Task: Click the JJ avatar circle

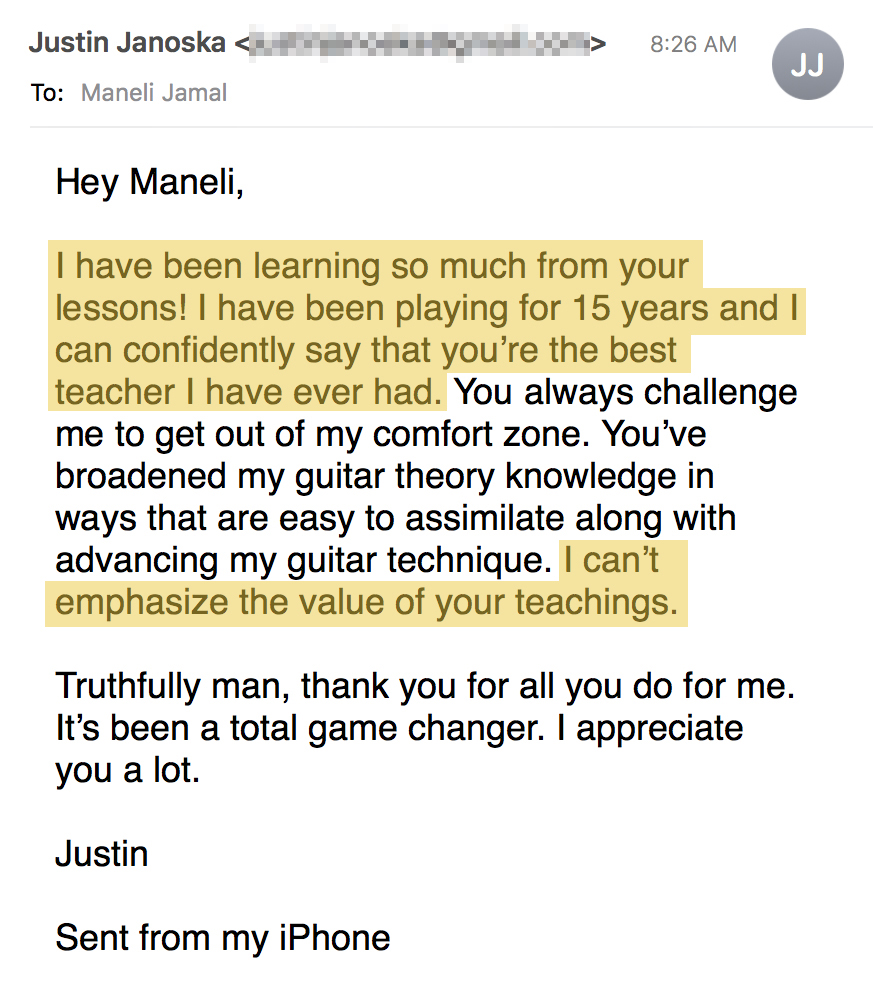Action: pos(807,63)
